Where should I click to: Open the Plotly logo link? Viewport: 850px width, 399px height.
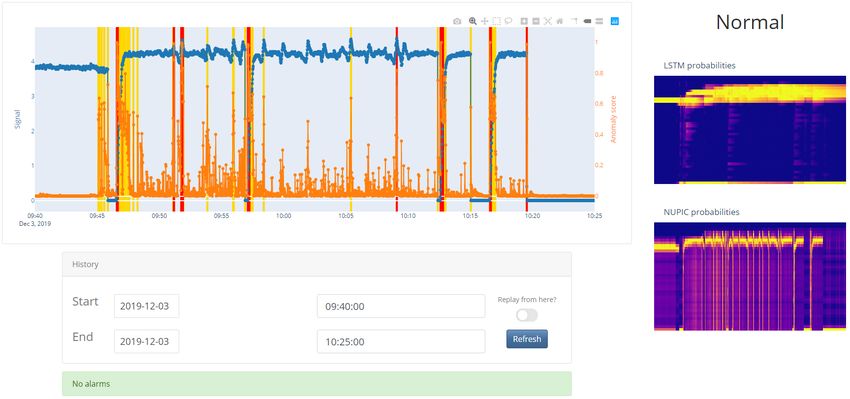[615, 21]
